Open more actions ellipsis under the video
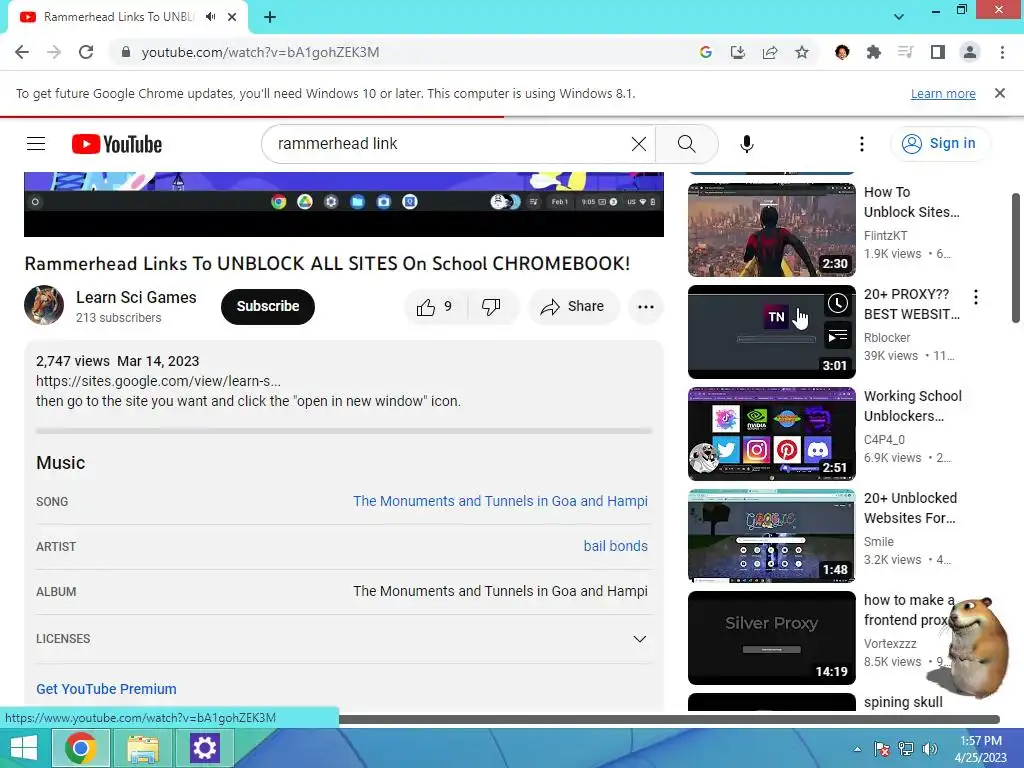Viewport: 1024px width, 768px height. (646, 307)
